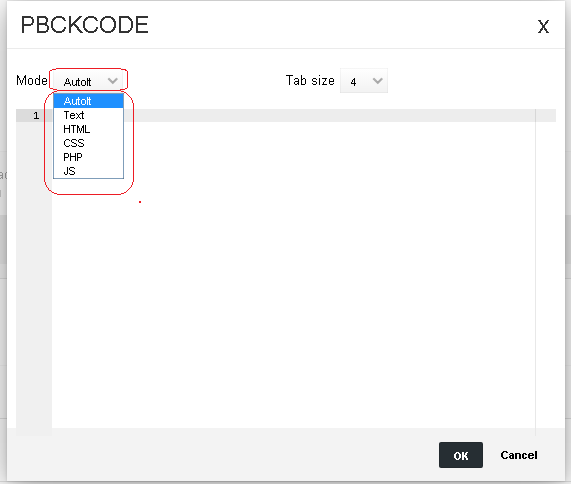
Task: Click line number 1 in the gutter
Action: click(36, 116)
